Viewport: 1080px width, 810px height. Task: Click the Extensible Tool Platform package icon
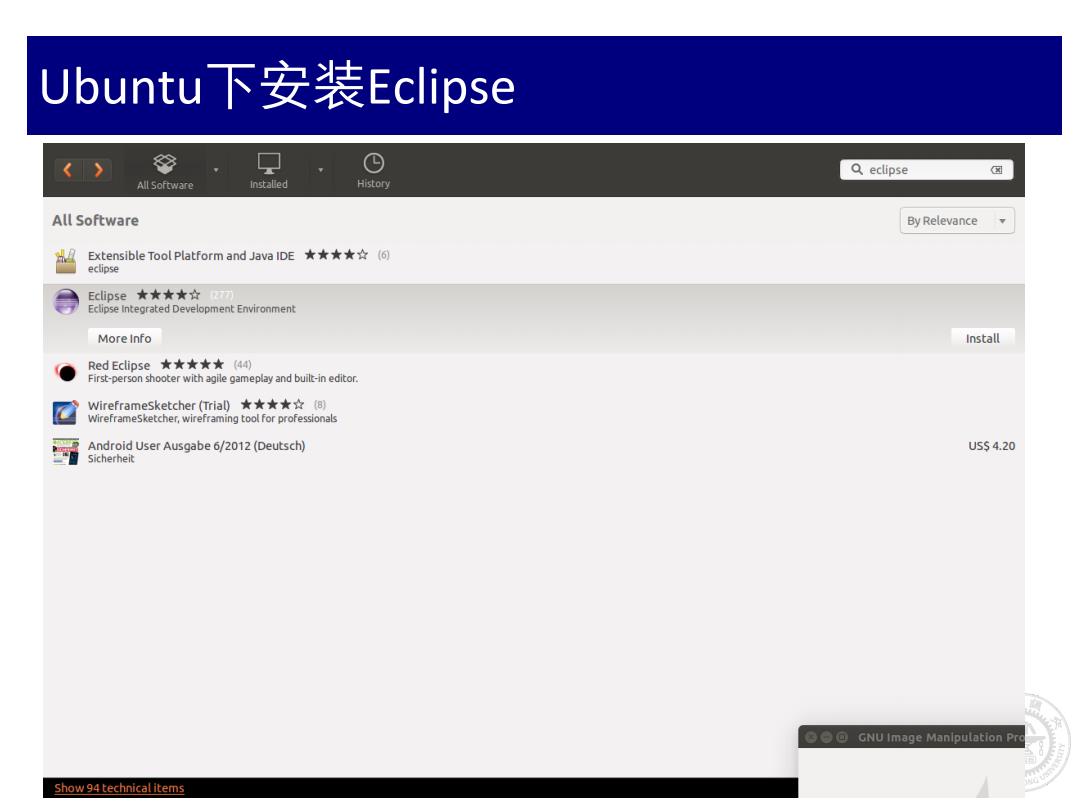pyautogui.click(x=66, y=262)
